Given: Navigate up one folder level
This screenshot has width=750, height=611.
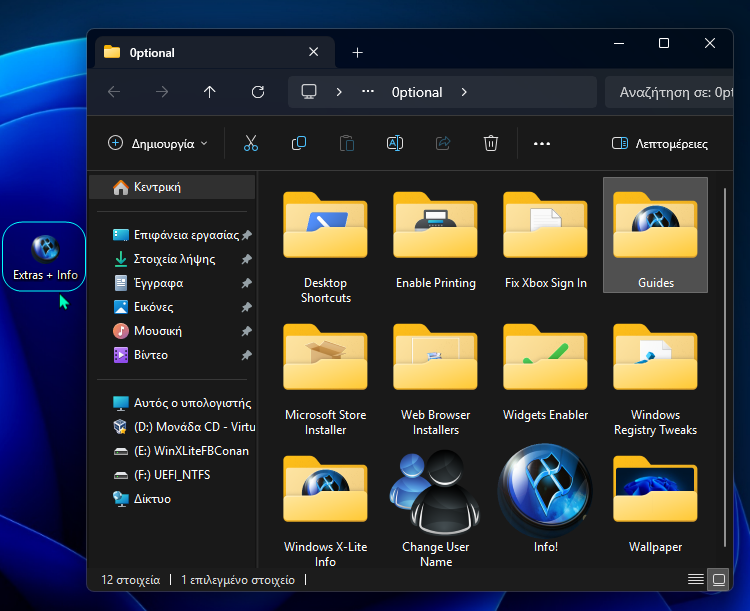Looking at the screenshot, I should (210, 91).
